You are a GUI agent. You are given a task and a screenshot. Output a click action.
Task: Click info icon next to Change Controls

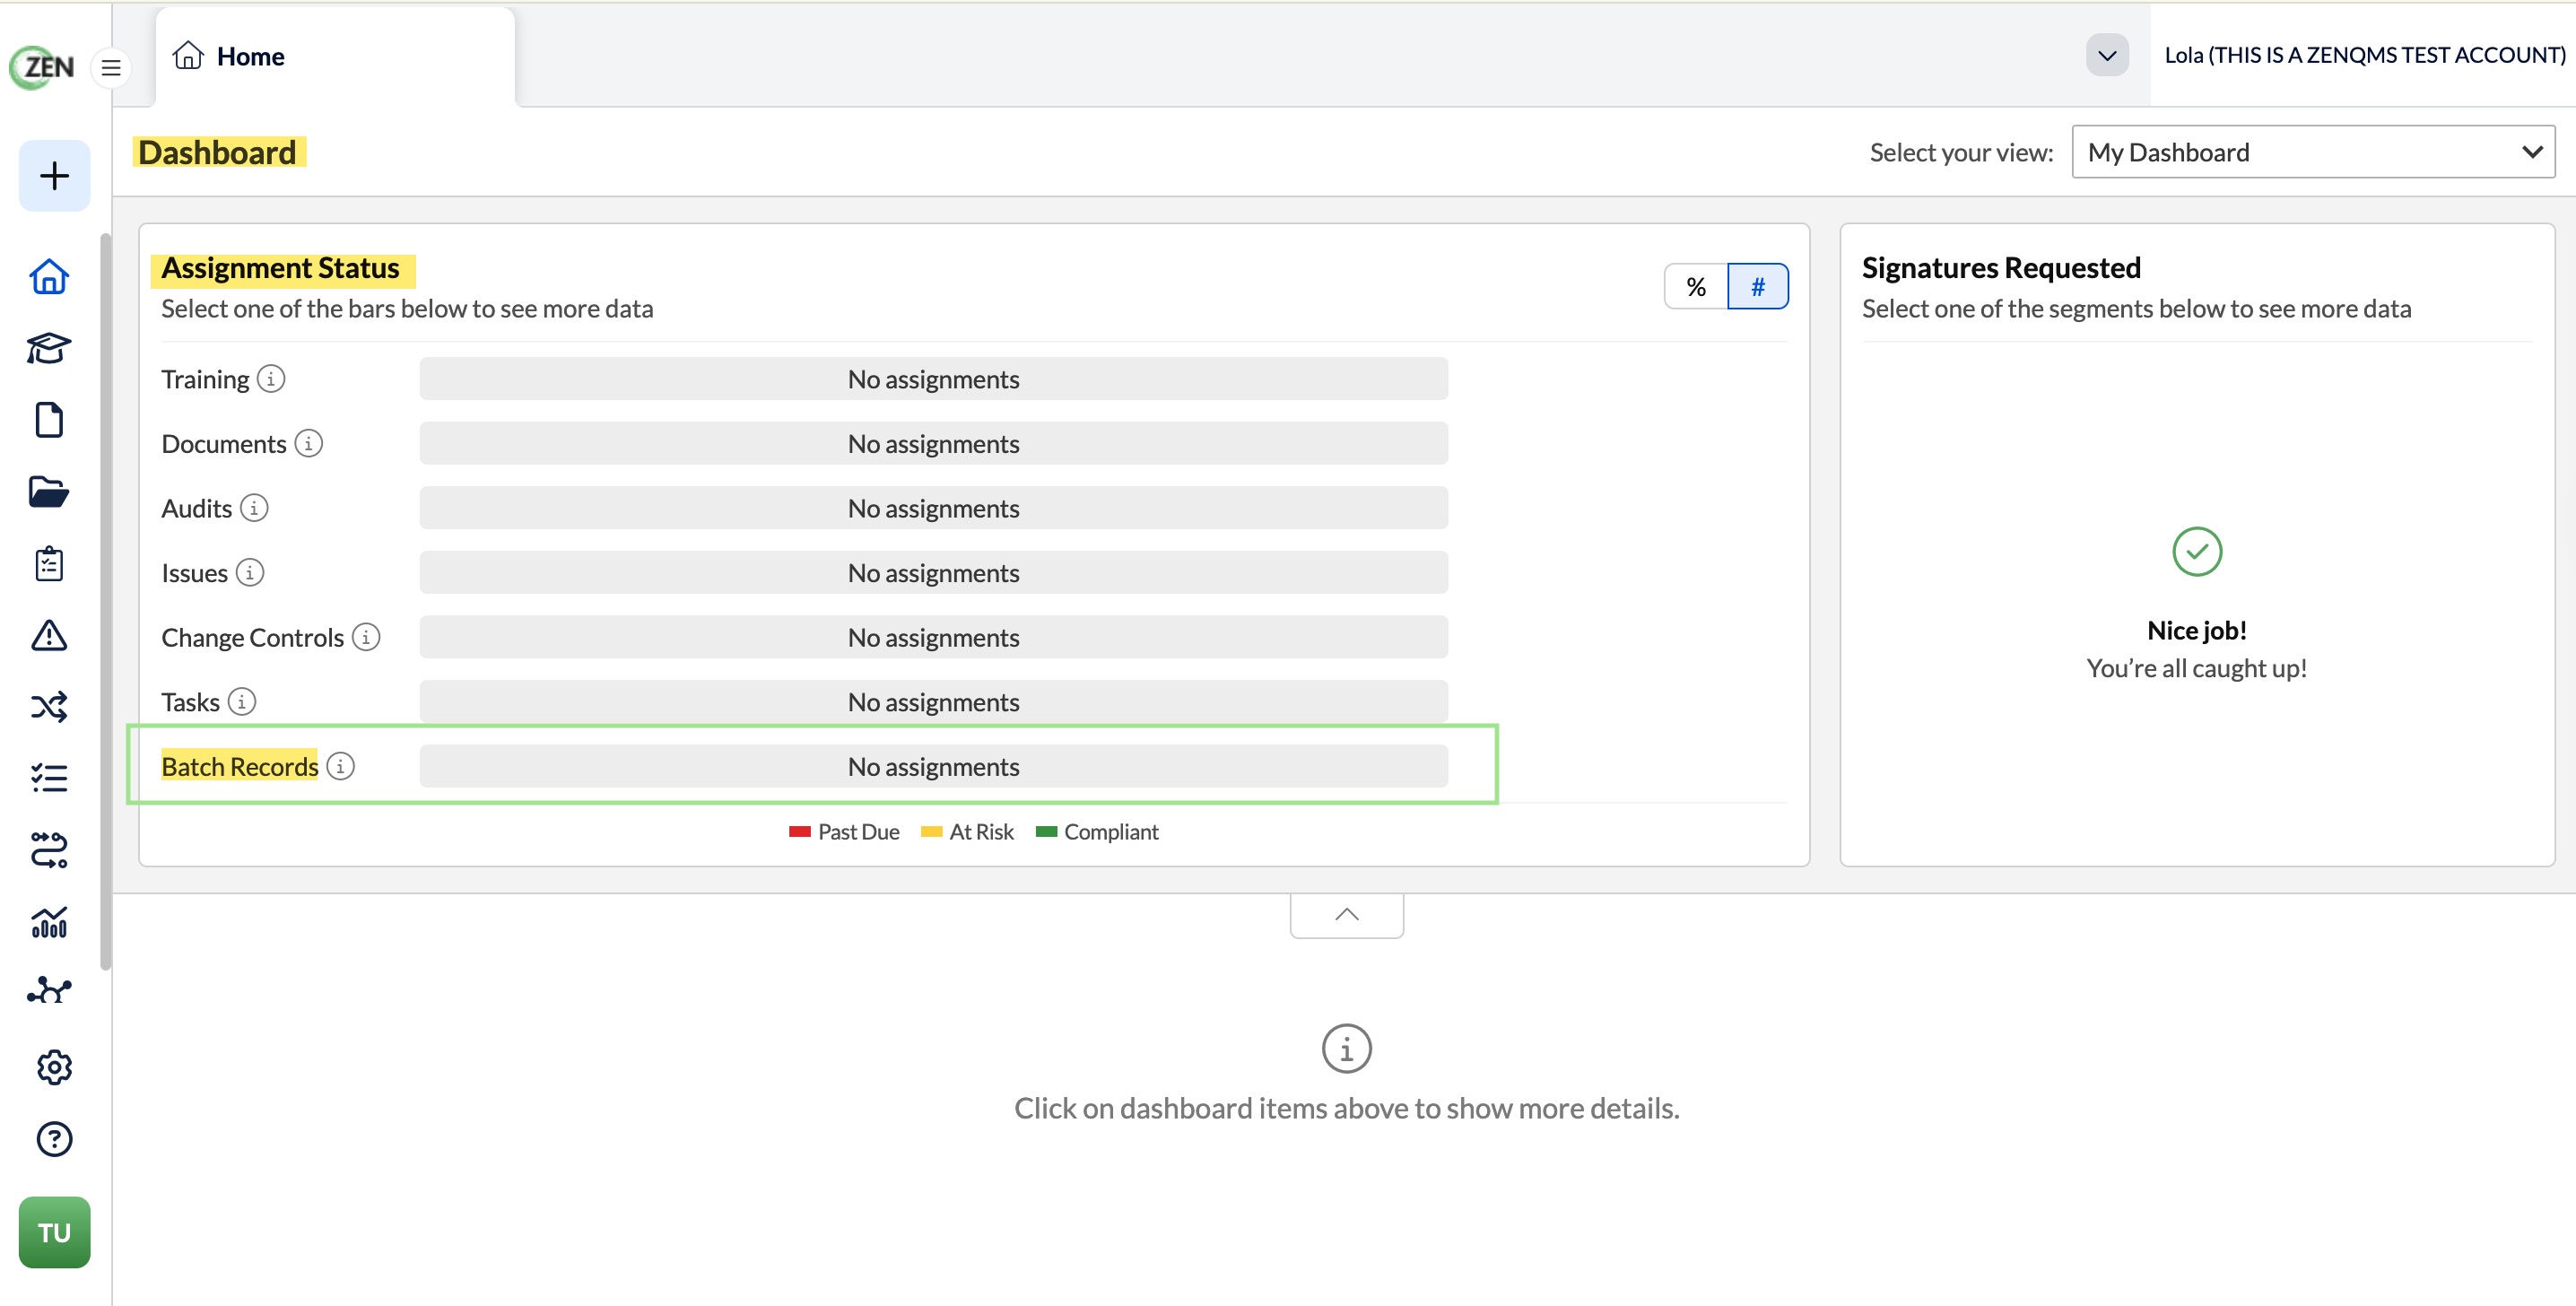pos(366,637)
